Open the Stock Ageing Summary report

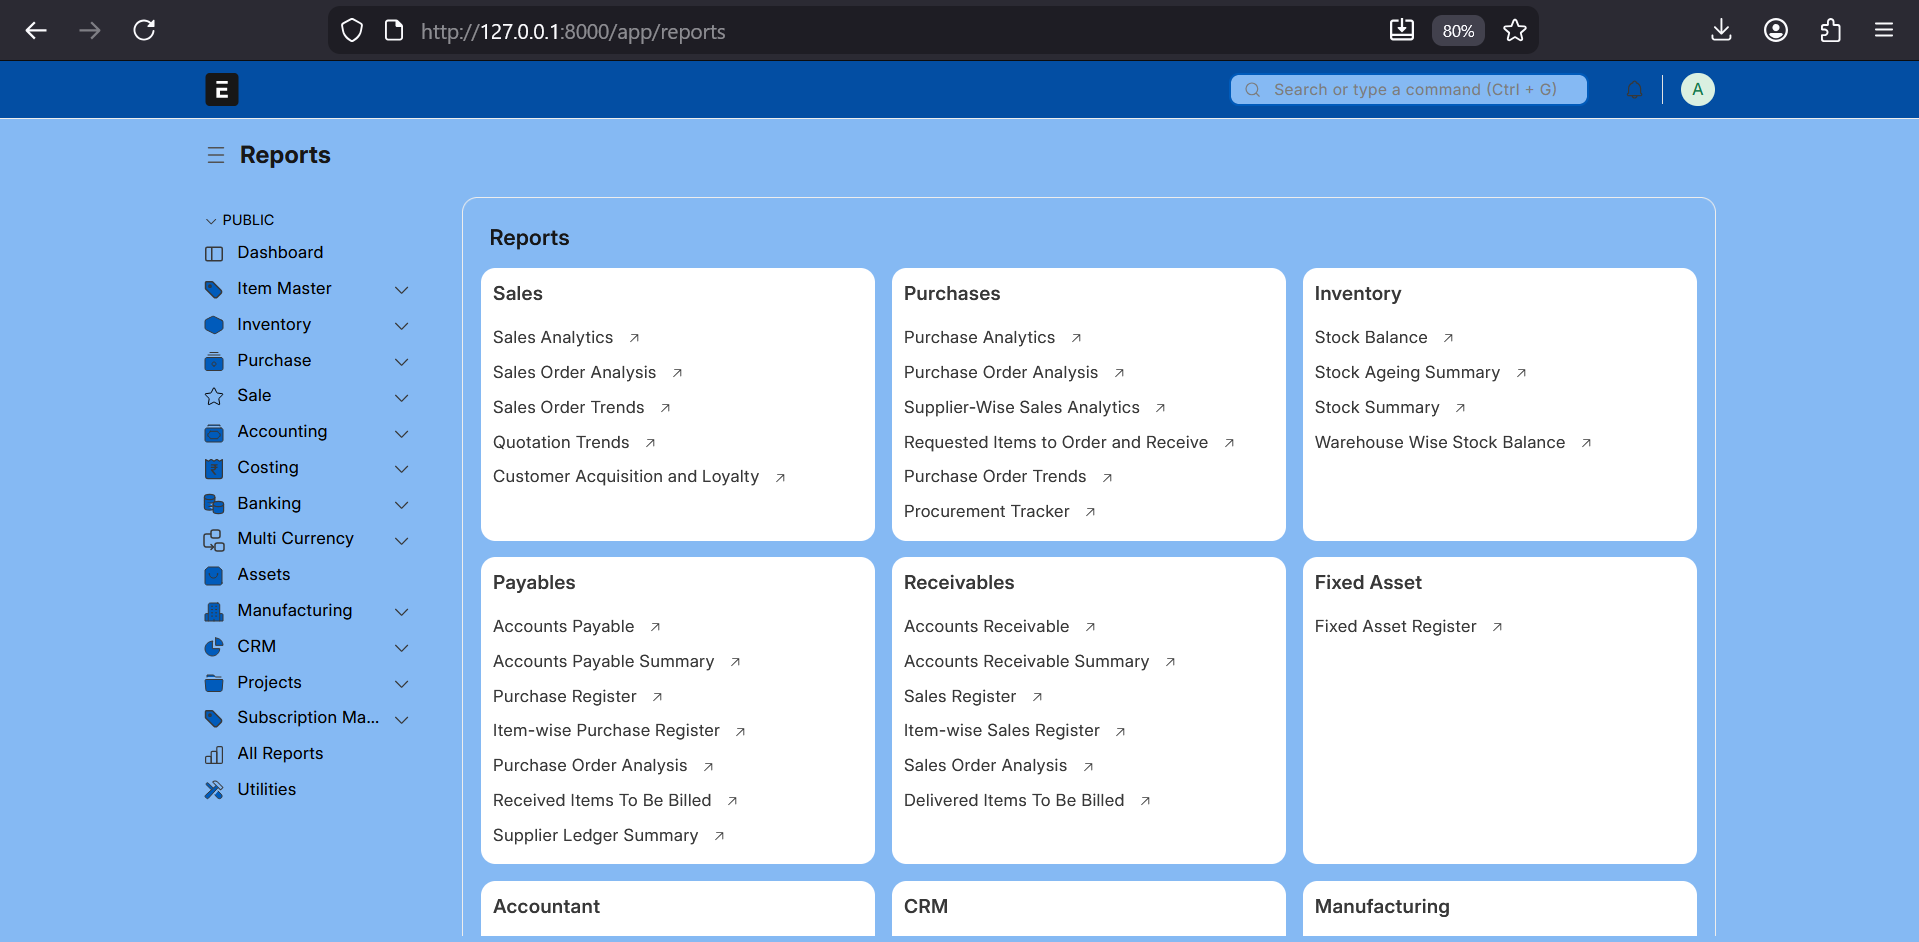click(1406, 373)
